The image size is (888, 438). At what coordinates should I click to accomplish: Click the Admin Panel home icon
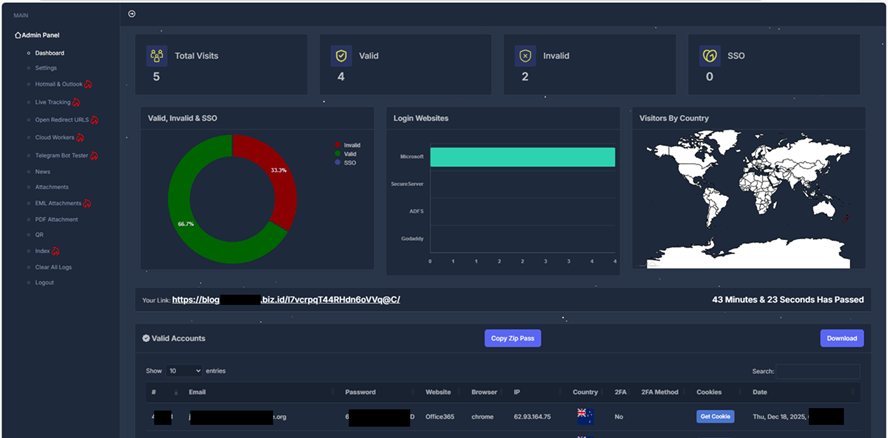(x=18, y=35)
